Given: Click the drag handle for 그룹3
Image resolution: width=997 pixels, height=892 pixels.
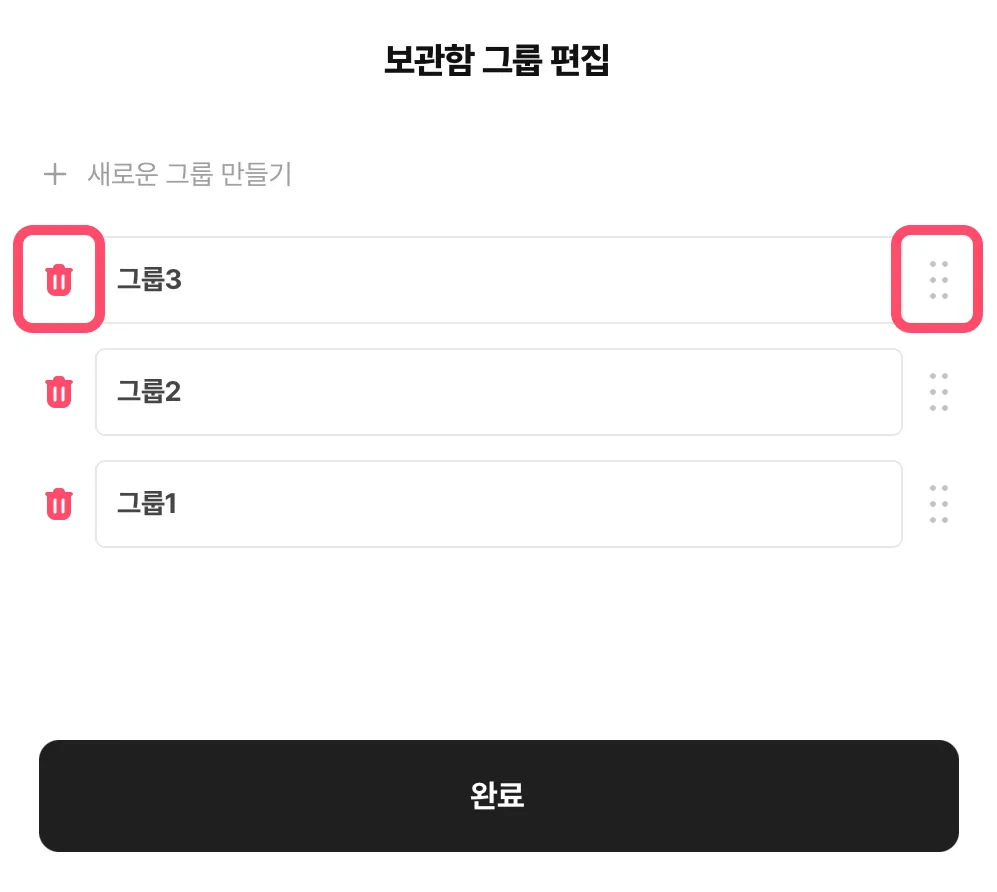Looking at the screenshot, I should (x=938, y=280).
